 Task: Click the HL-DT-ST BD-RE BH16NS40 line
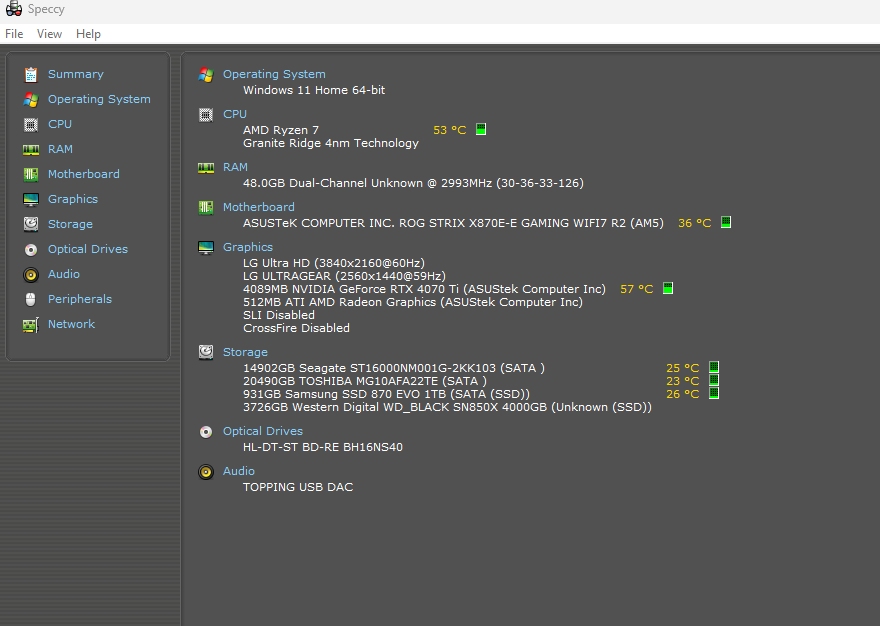(323, 447)
